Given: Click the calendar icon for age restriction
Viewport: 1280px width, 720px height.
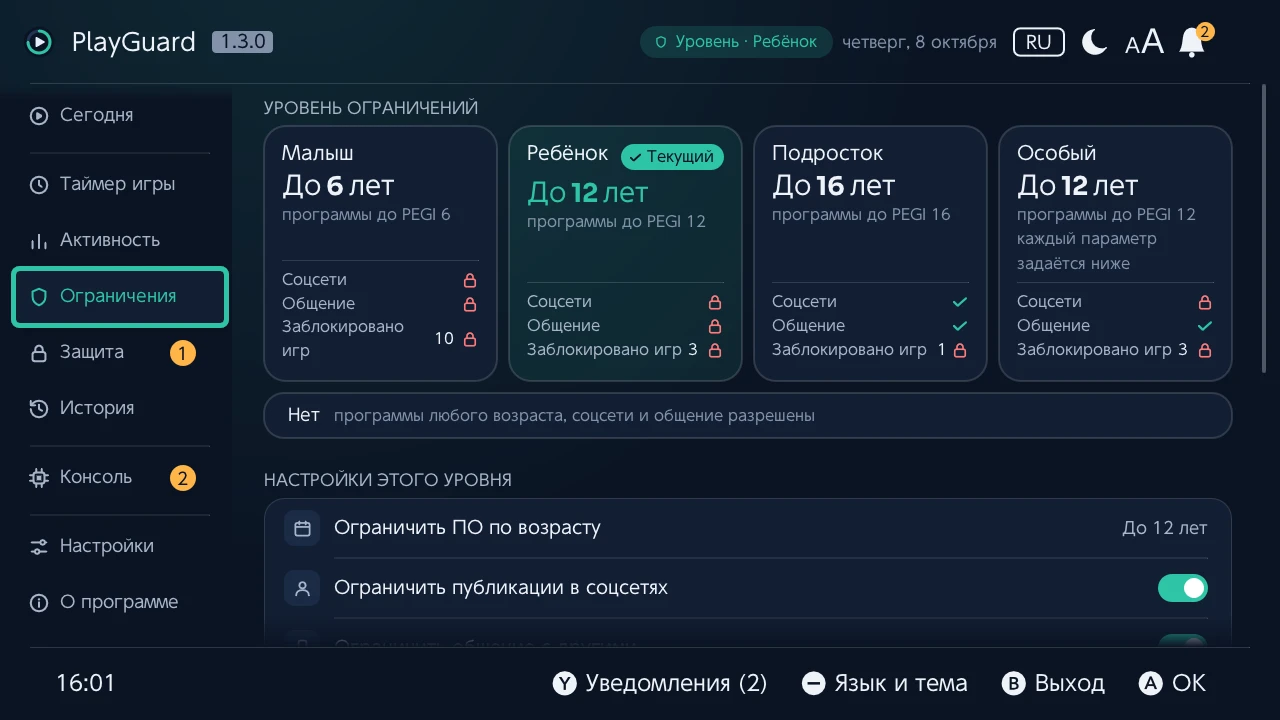Looking at the screenshot, I should [302, 528].
